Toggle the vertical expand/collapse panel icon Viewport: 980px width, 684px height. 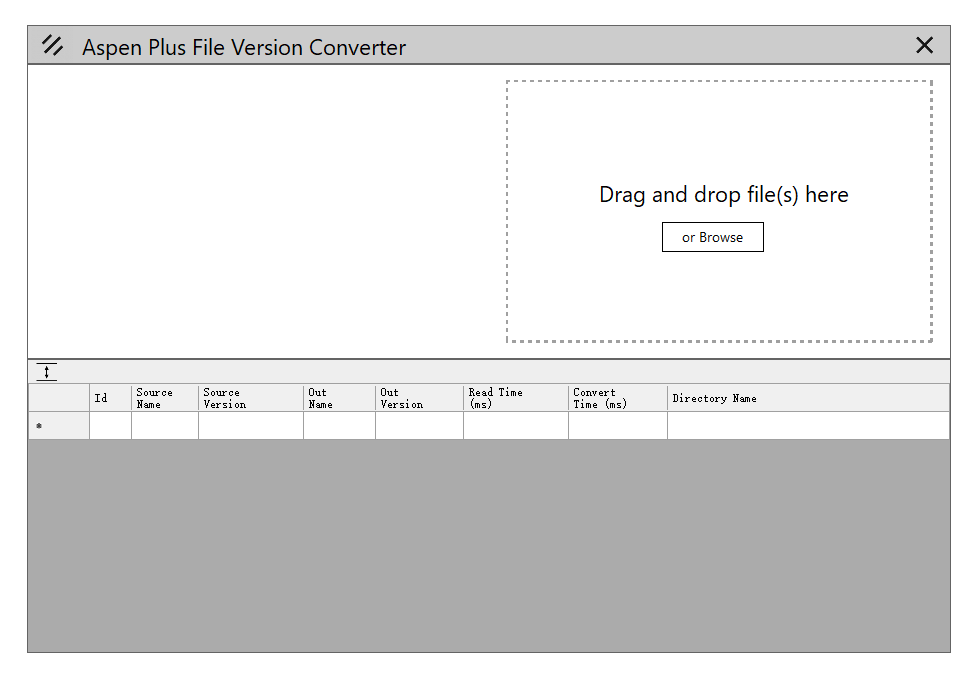point(46,372)
